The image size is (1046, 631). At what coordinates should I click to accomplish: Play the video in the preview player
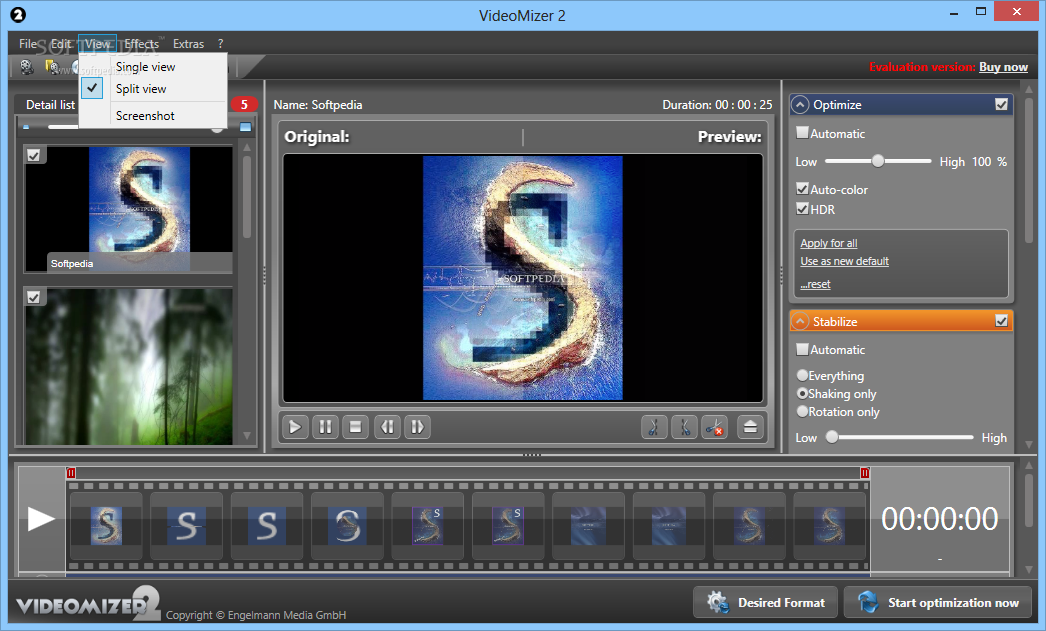coord(295,427)
